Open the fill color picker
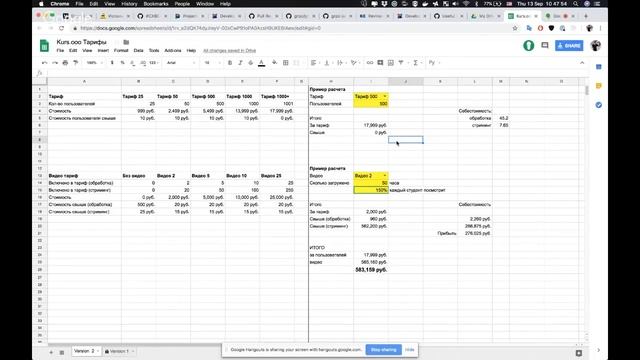Screen dimensions: 640x360 tap(274, 63)
